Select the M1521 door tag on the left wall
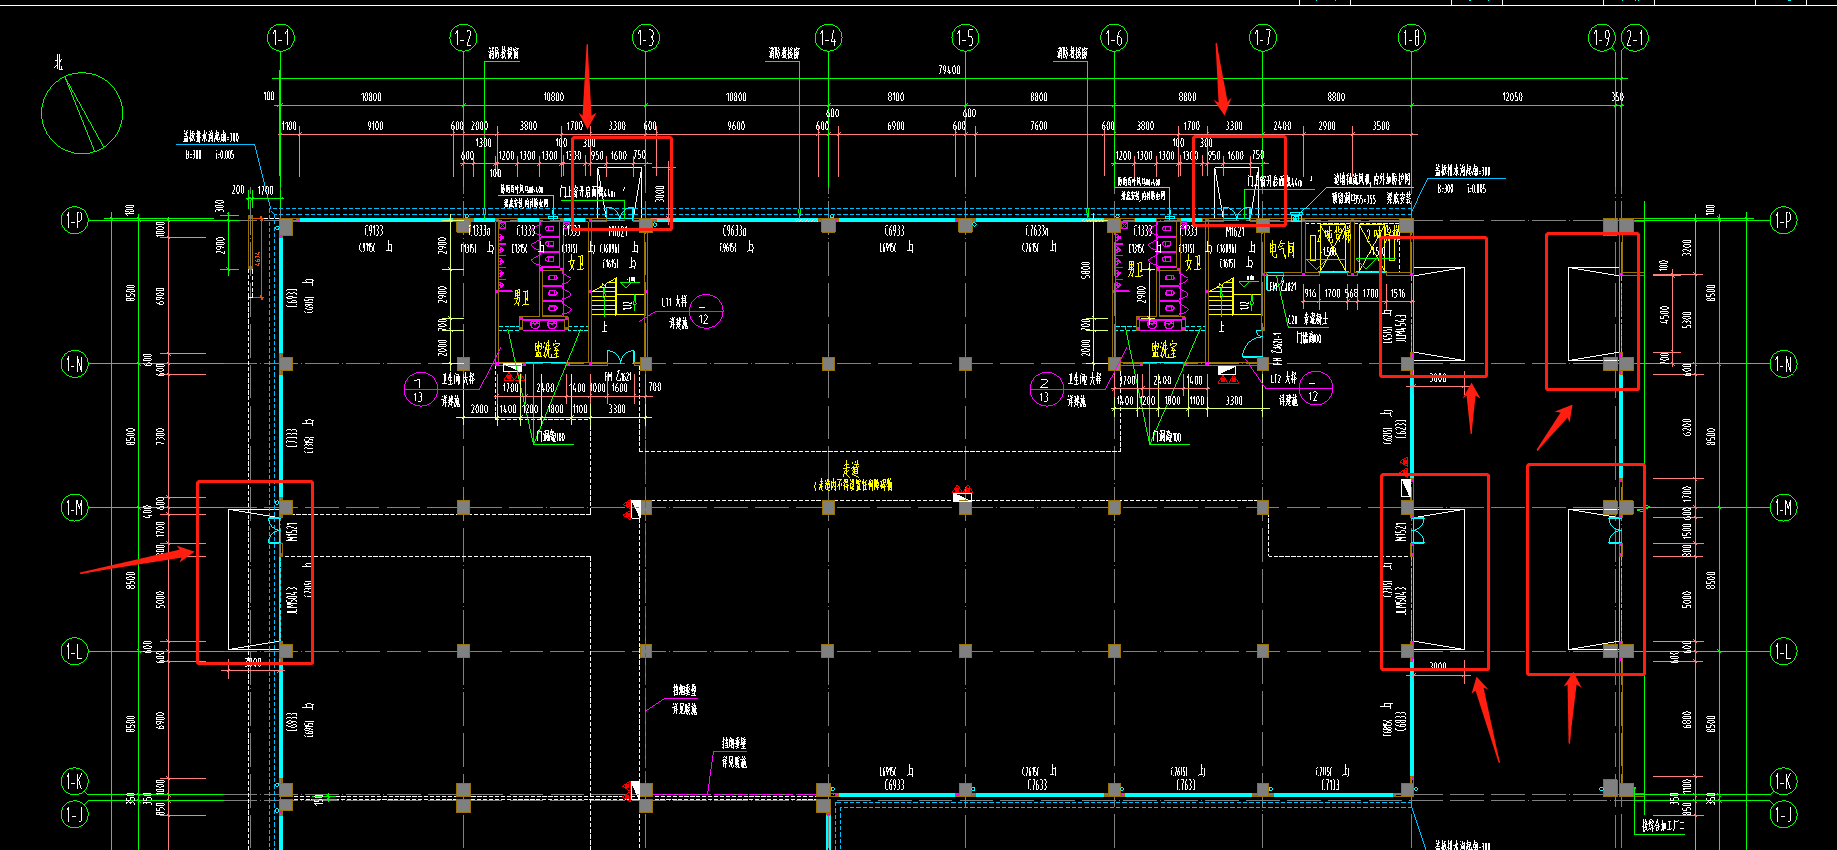1837x850 pixels. tap(292, 533)
